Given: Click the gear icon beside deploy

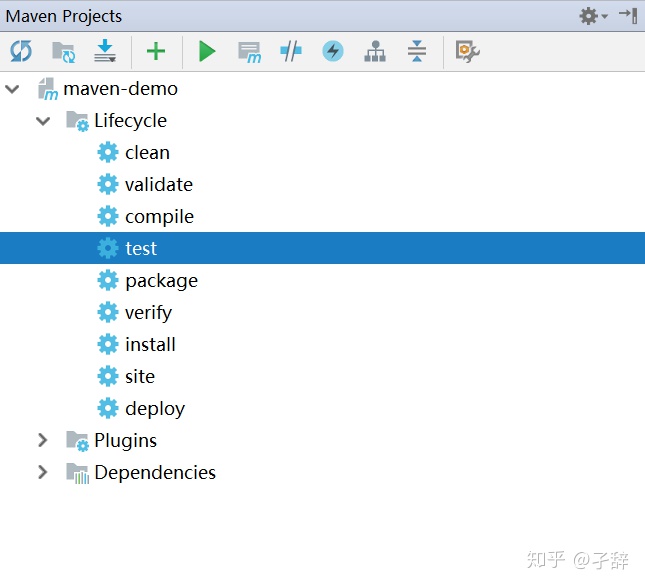Looking at the screenshot, I should [x=108, y=408].
